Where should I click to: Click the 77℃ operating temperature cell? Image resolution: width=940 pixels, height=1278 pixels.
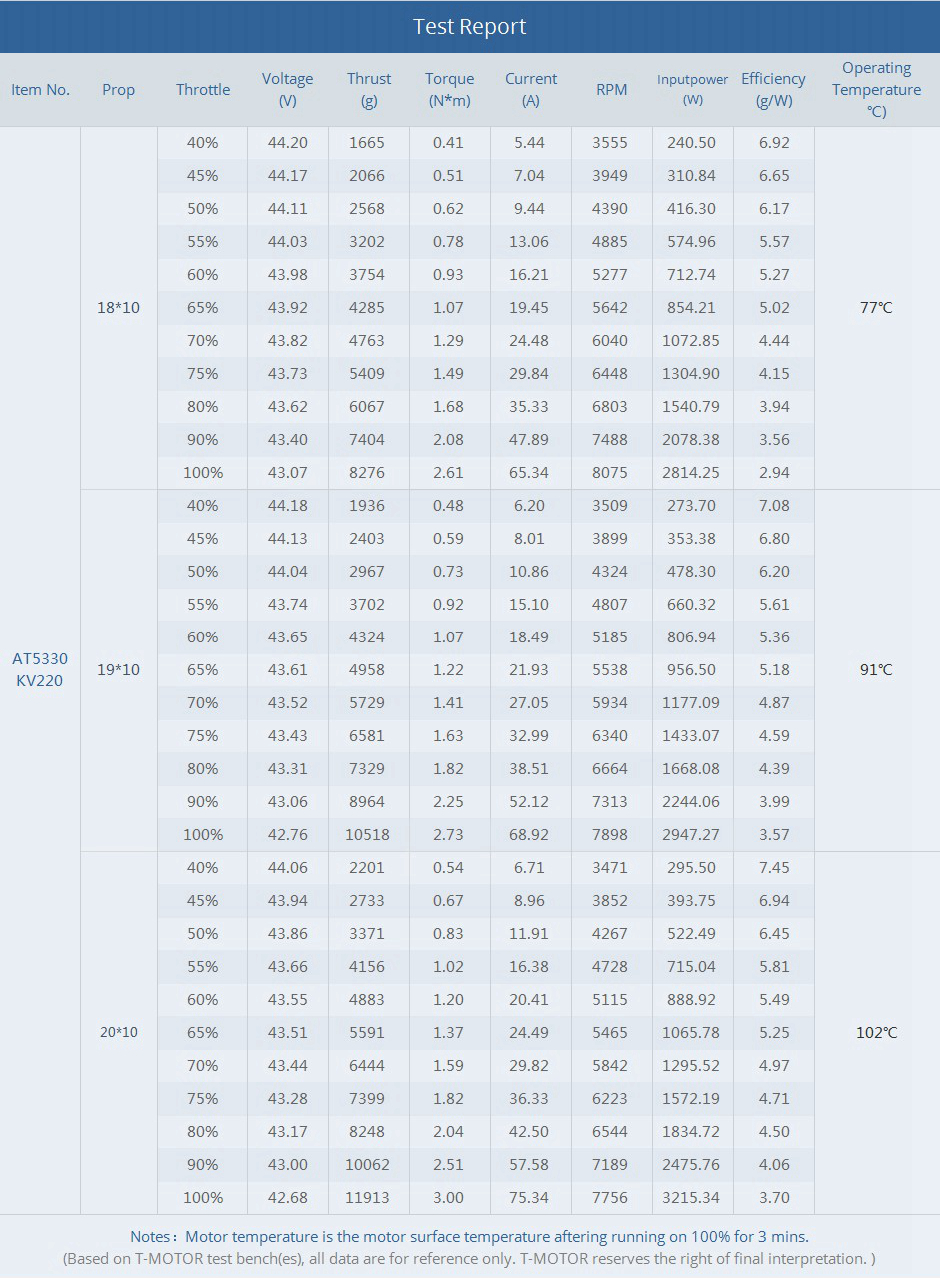(877, 308)
